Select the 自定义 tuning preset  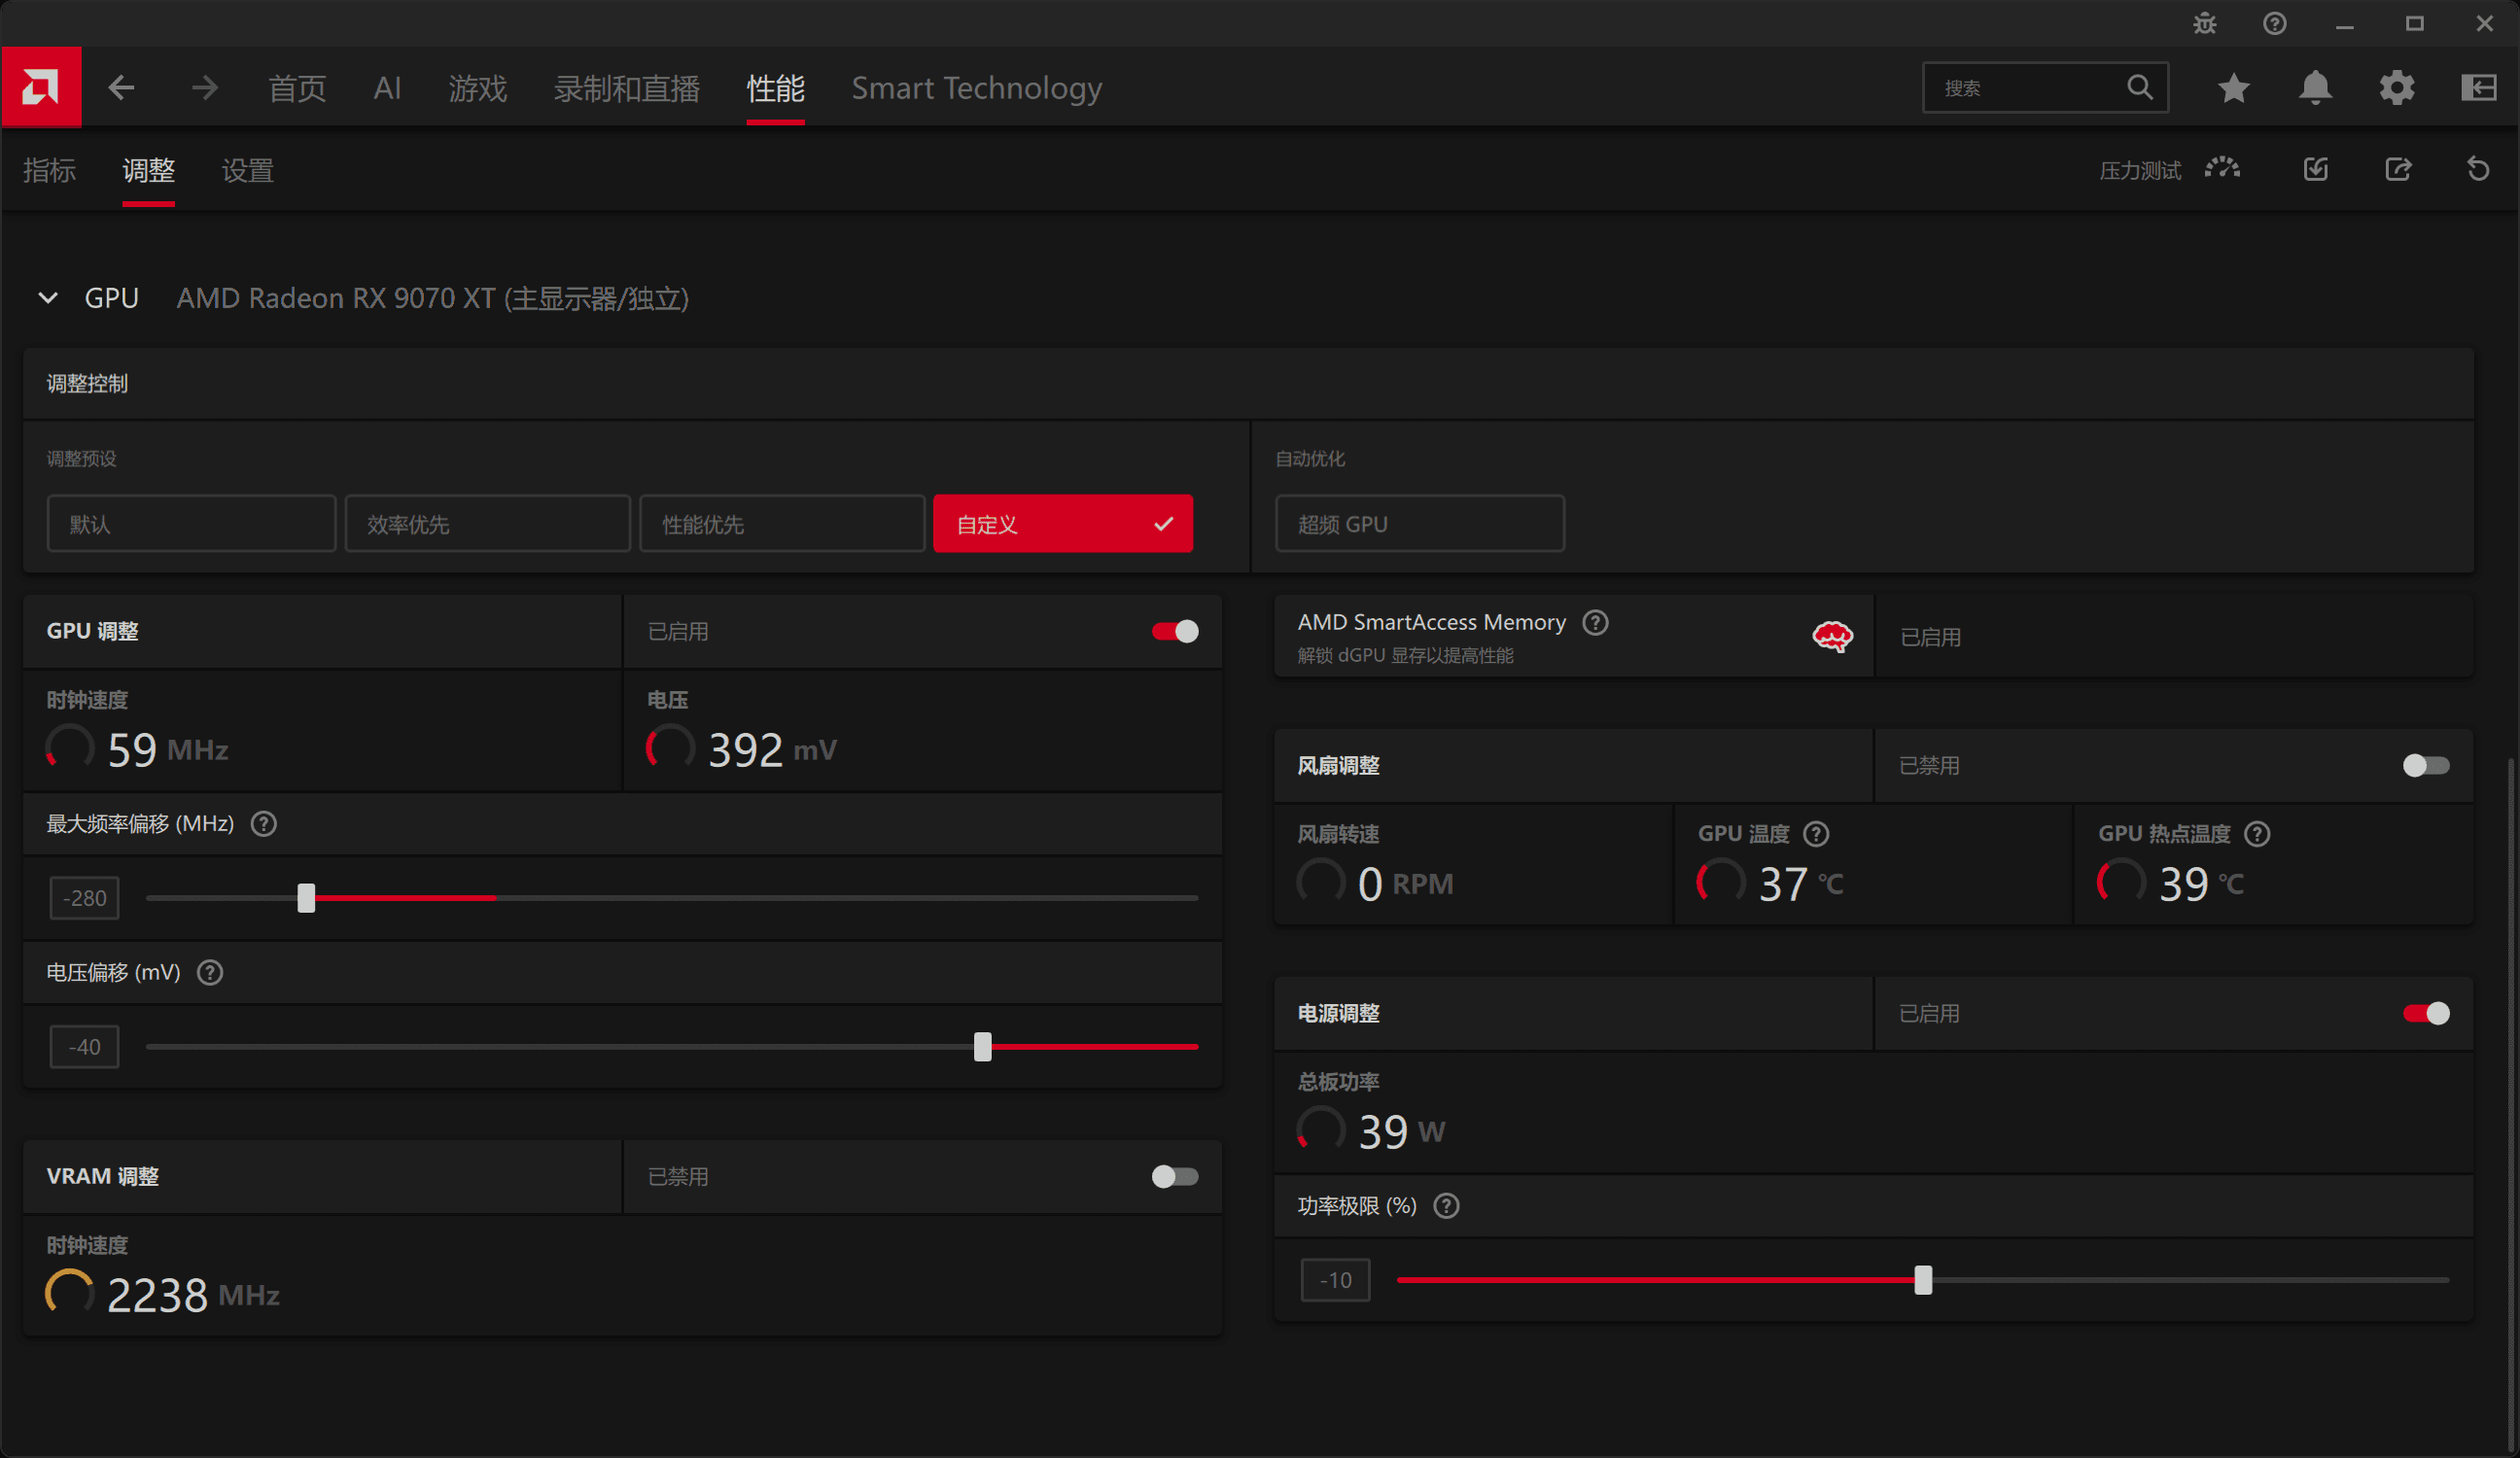tap(1063, 524)
